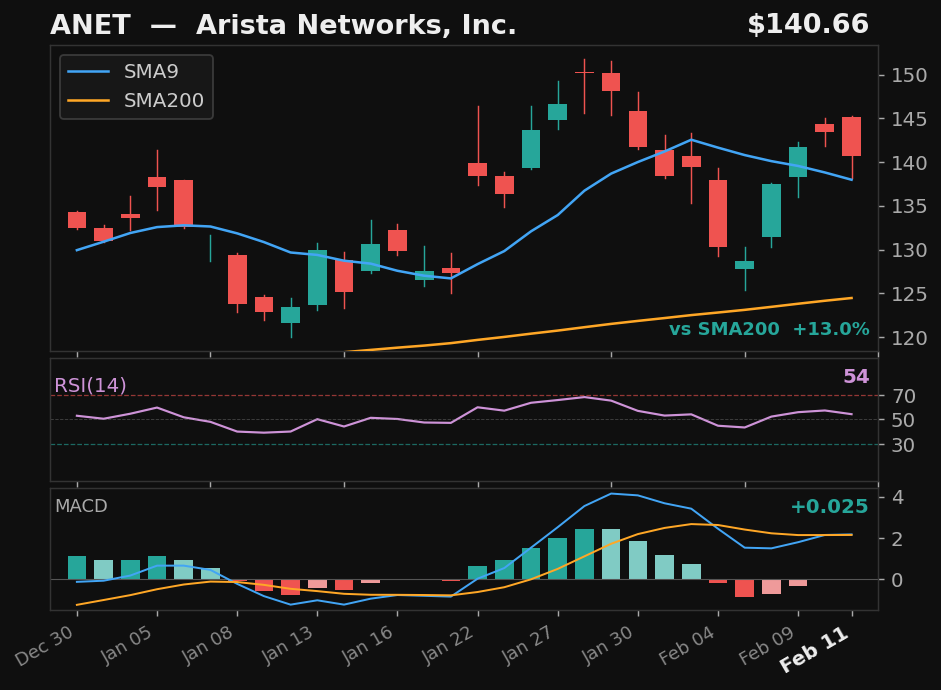Click the first red candlestick on Dec 30
This screenshot has height=690, width=941.
pos(77,220)
